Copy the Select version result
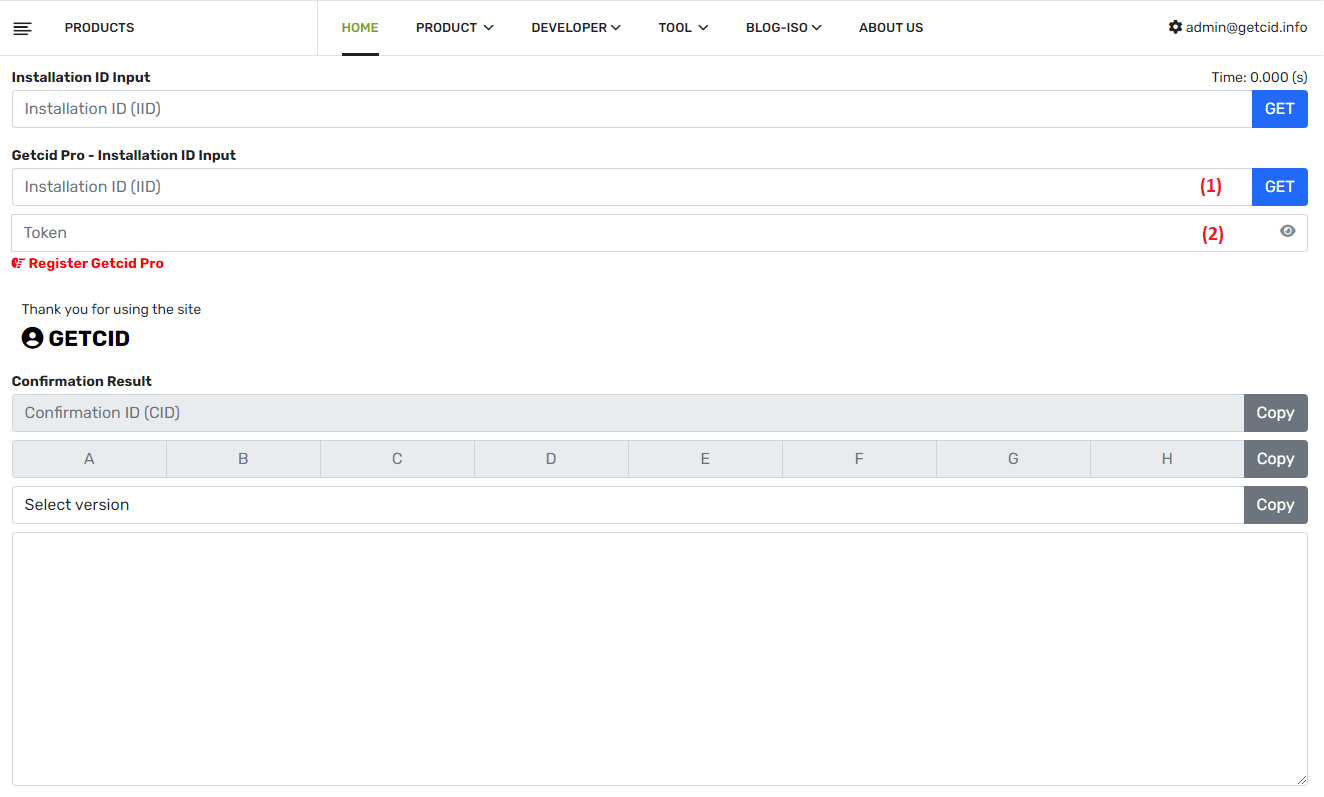 [1276, 505]
